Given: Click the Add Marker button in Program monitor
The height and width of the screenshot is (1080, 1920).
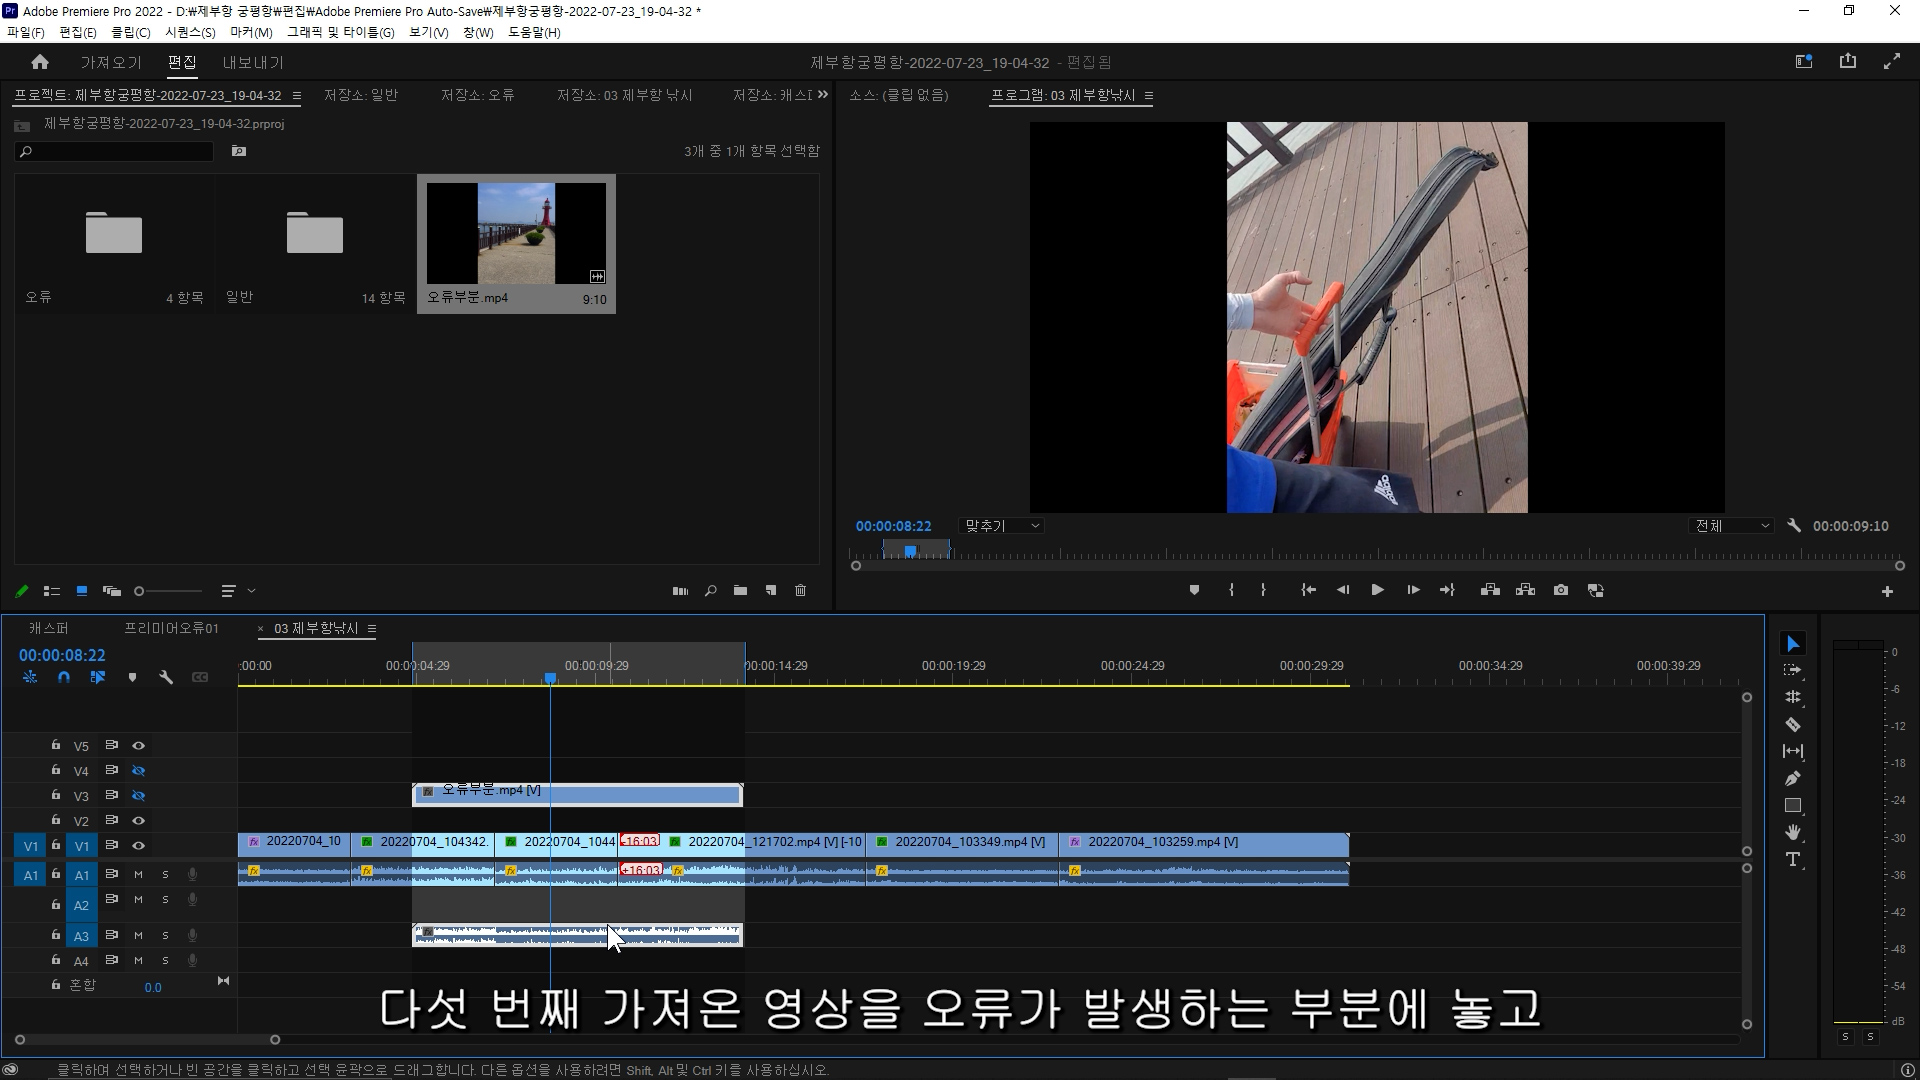Looking at the screenshot, I should point(1194,590).
